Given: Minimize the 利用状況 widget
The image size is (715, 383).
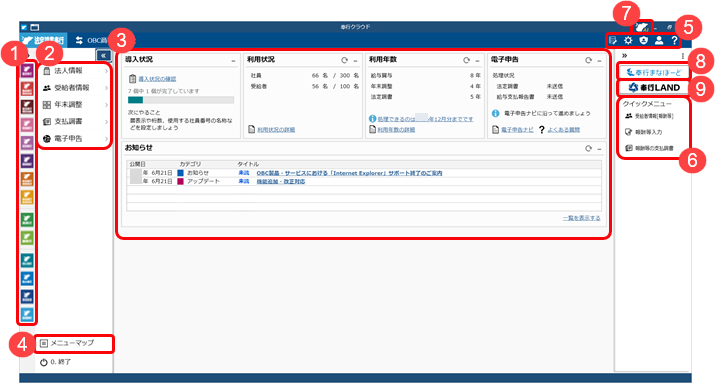Looking at the screenshot, I should click(356, 61).
